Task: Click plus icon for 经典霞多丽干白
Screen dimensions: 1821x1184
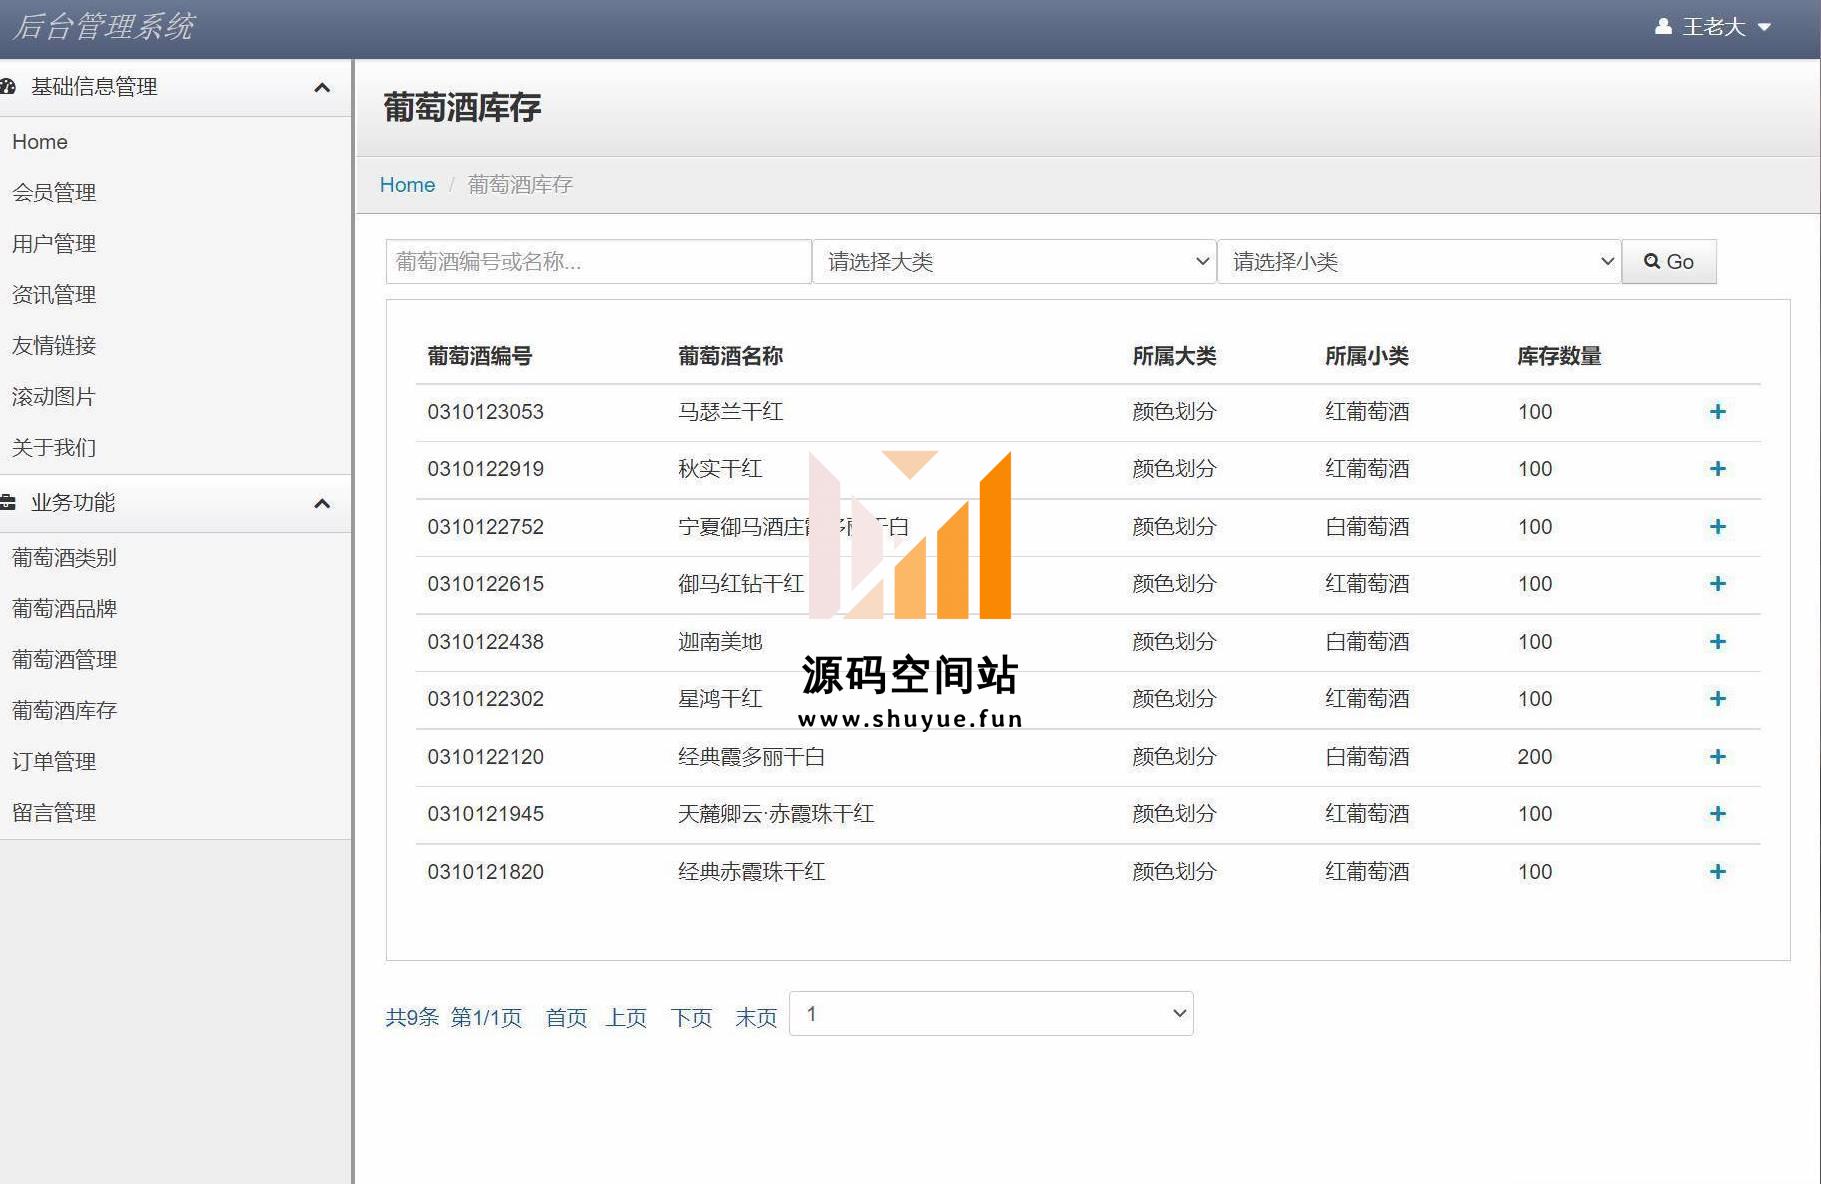Action: 1717,757
